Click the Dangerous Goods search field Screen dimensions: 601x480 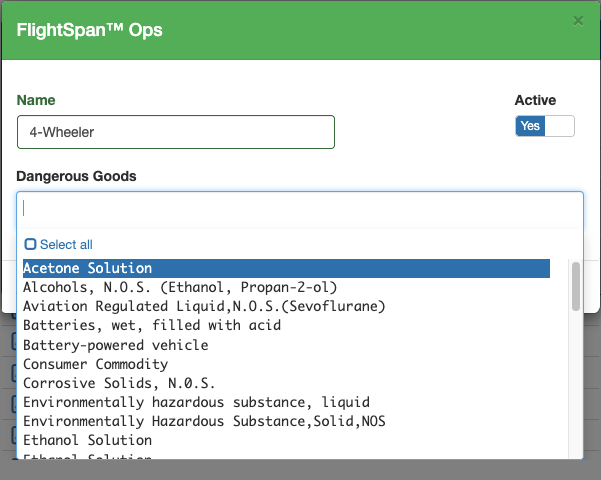(300, 209)
